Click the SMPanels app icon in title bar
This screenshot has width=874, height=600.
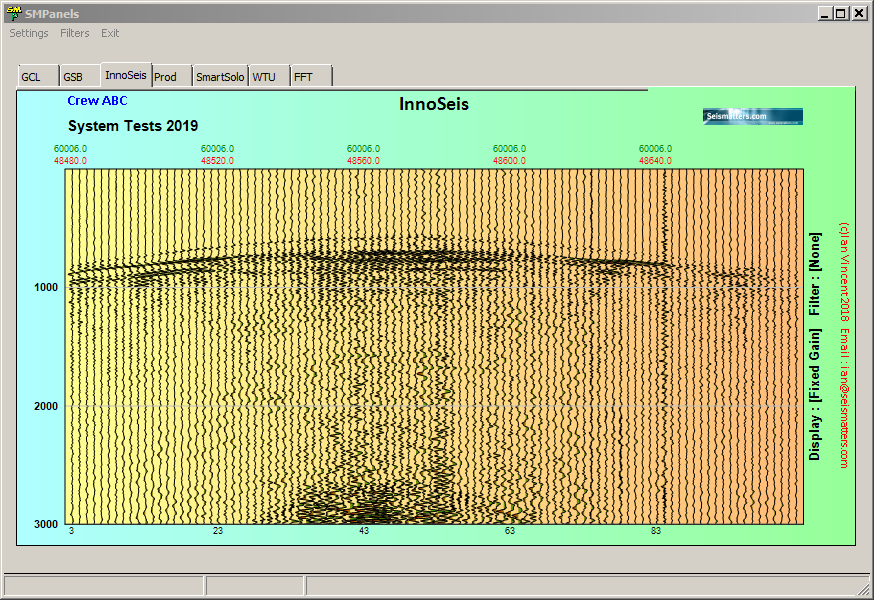click(x=14, y=13)
